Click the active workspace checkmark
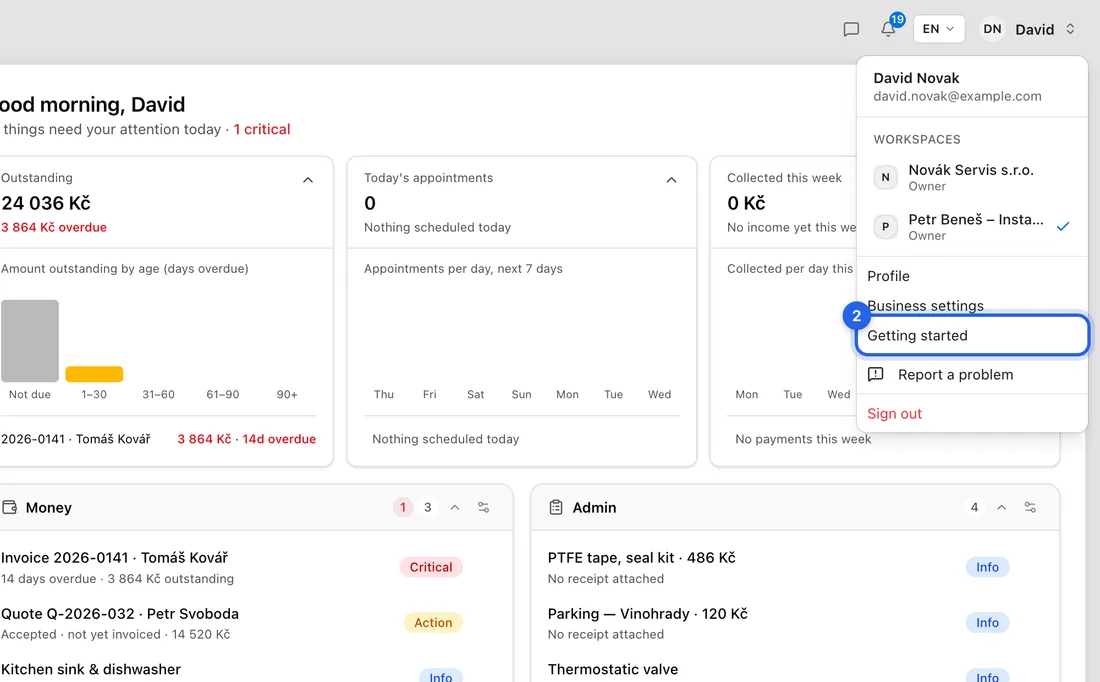The width and height of the screenshot is (1100, 682). click(x=1063, y=226)
